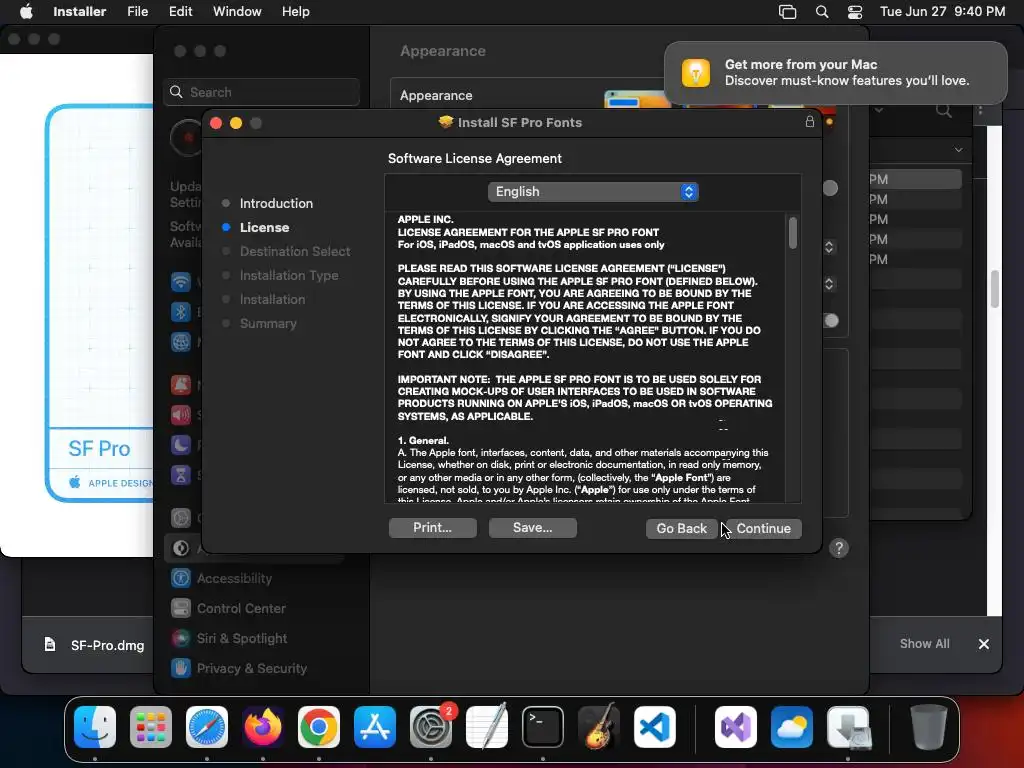
Task: Click the Accessibility icon in settings sidebar
Action: (x=181, y=578)
